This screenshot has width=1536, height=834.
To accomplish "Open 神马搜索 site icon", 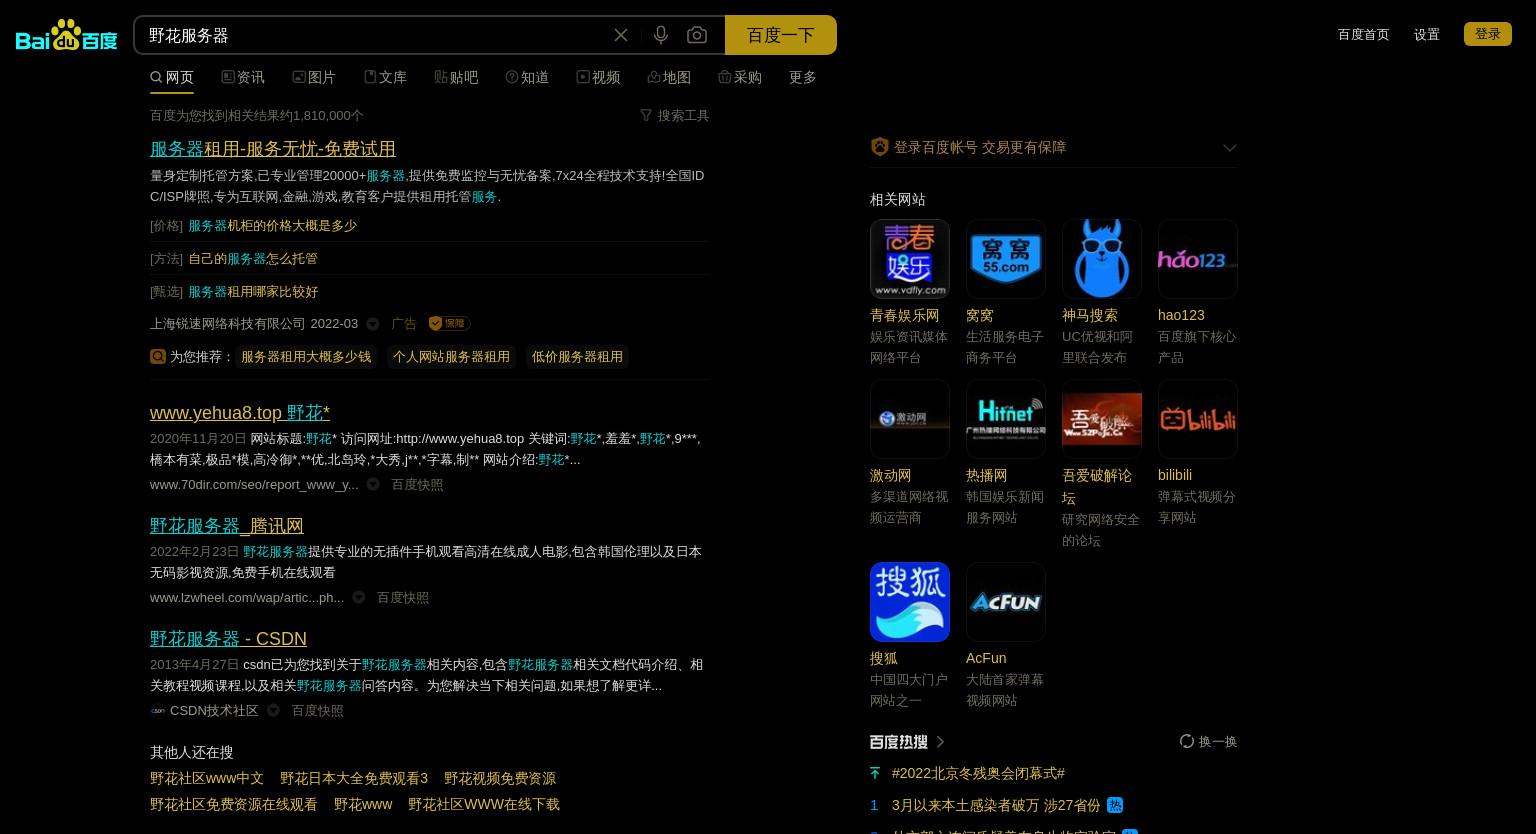I will (x=1102, y=259).
